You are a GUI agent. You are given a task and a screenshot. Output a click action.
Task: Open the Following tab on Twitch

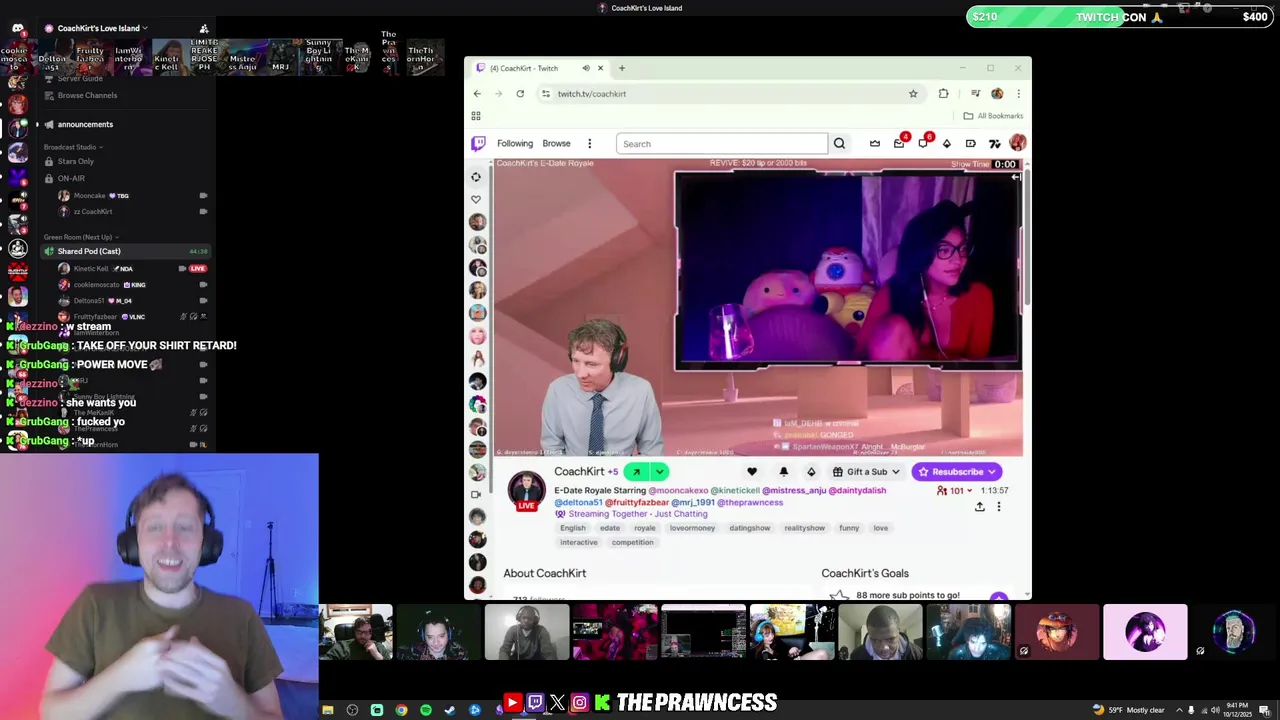tap(515, 143)
